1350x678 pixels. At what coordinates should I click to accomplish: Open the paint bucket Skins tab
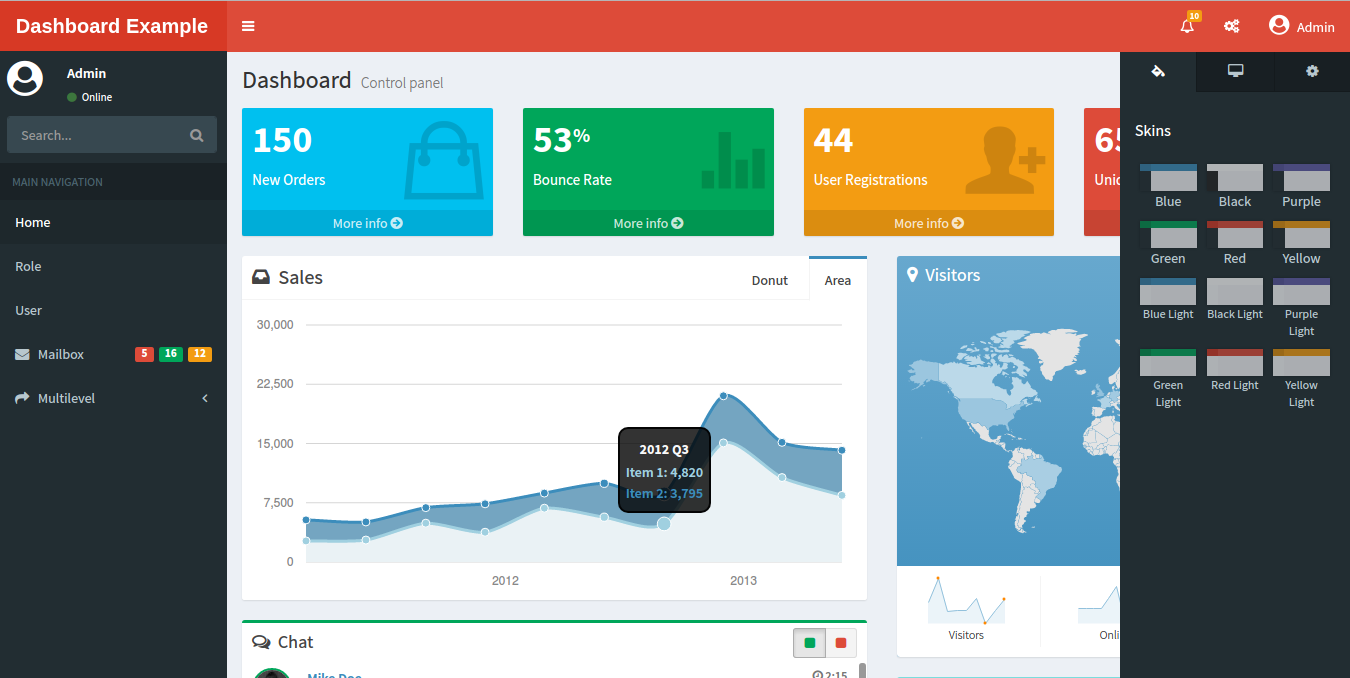tap(1158, 71)
